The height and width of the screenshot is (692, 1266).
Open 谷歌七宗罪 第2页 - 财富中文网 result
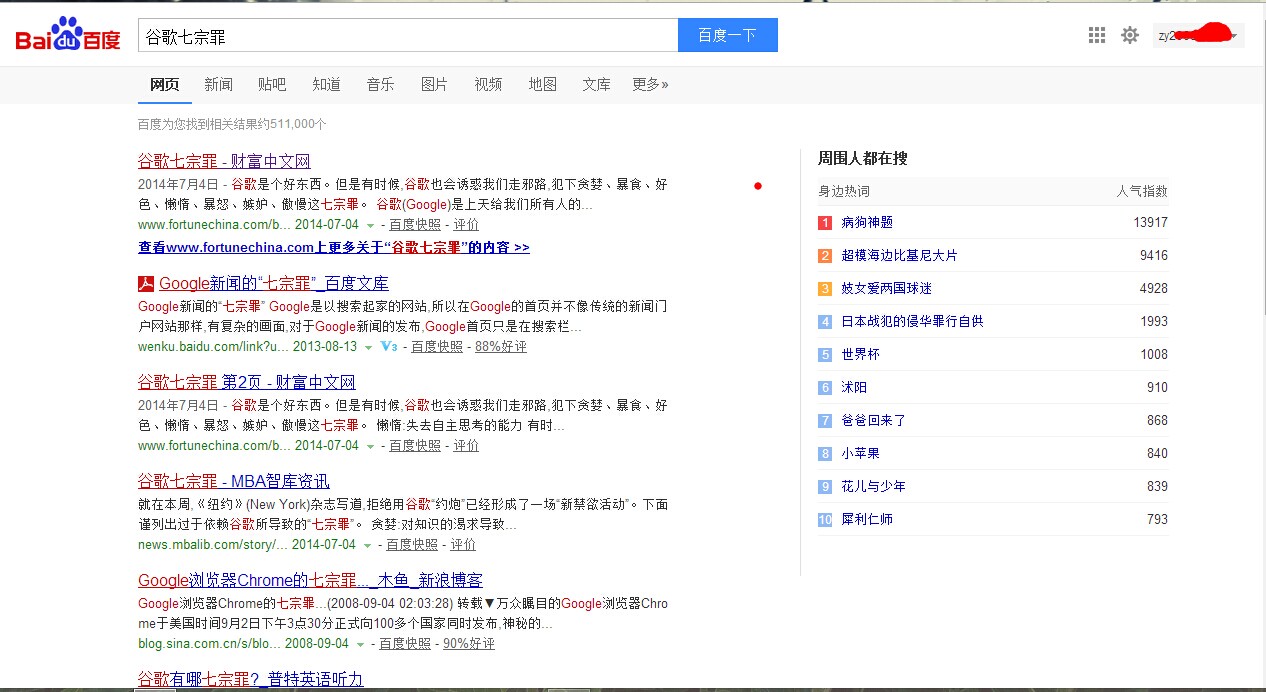[x=246, y=382]
